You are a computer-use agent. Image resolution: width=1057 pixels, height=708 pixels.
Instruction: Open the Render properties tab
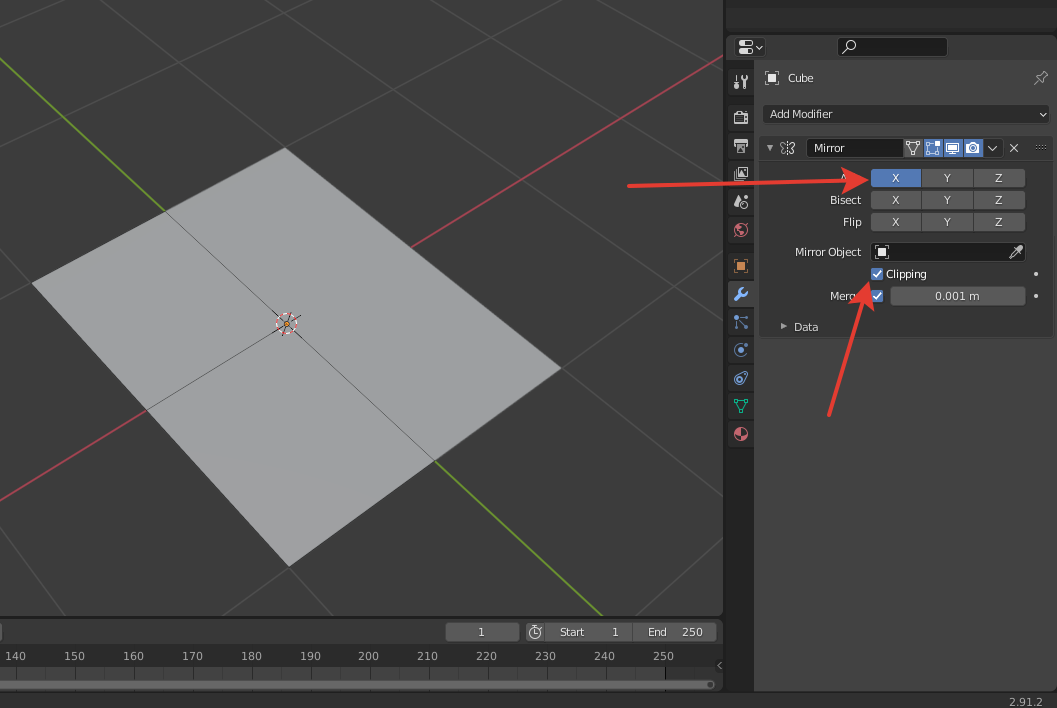tap(741, 117)
